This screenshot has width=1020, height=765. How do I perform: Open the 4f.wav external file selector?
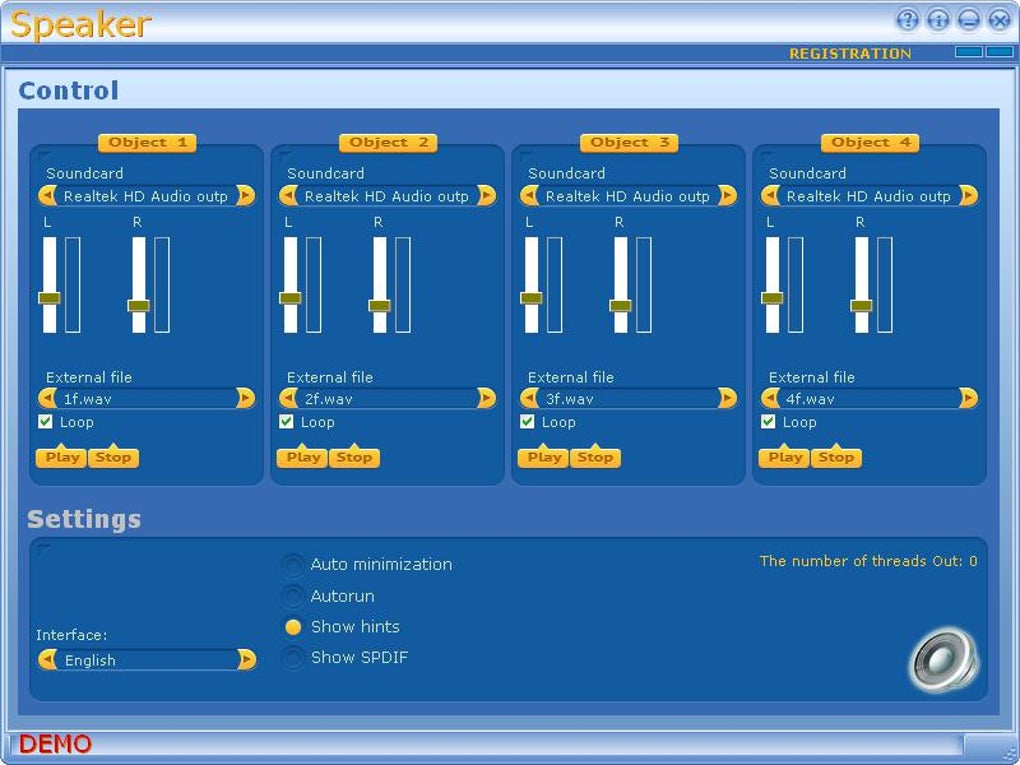869,398
